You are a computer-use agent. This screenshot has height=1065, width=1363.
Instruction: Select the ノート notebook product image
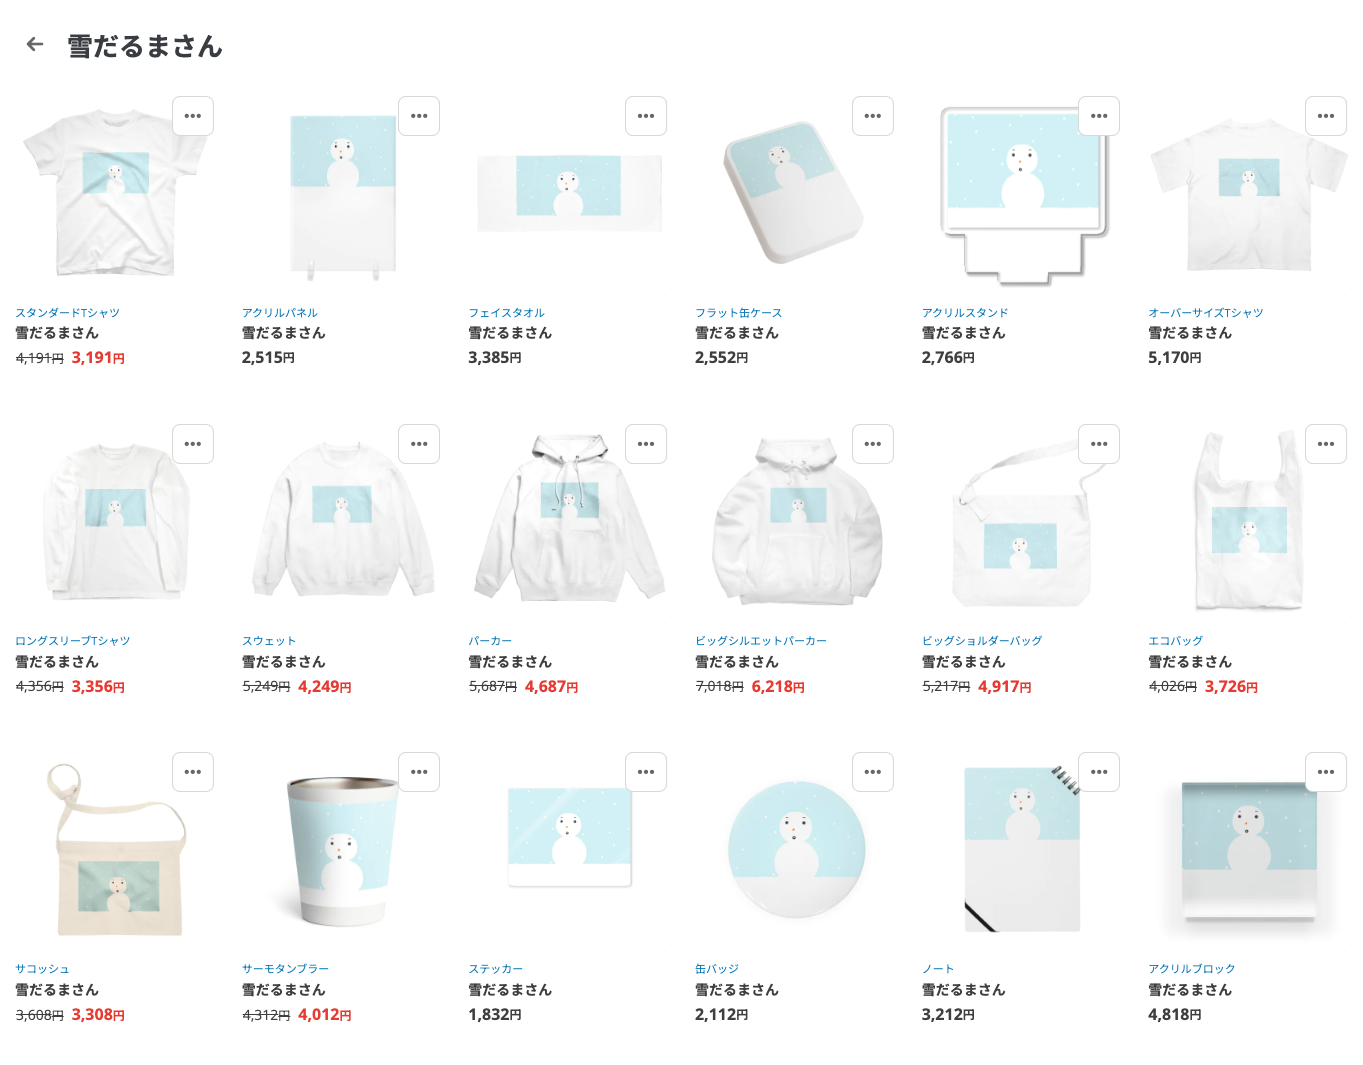pyautogui.click(x=1022, y=849)
